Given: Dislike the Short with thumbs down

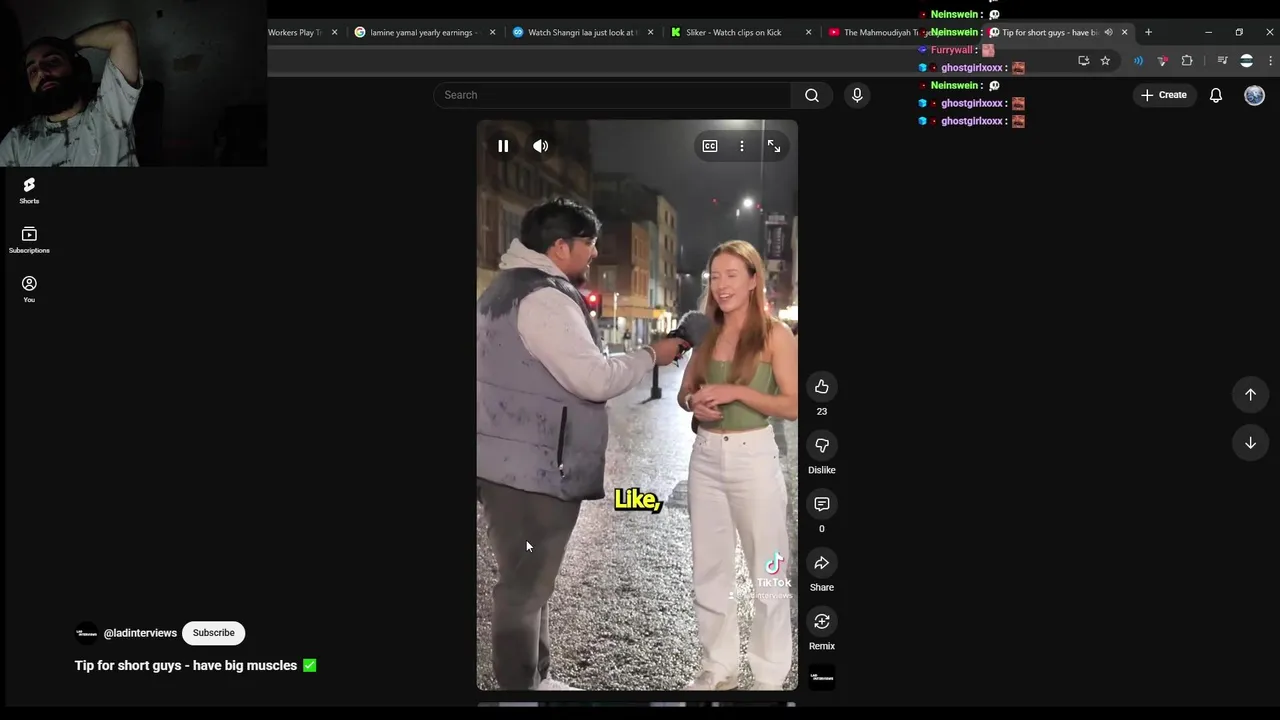Looking at the screenshot, I should click(x=822, y=445).
